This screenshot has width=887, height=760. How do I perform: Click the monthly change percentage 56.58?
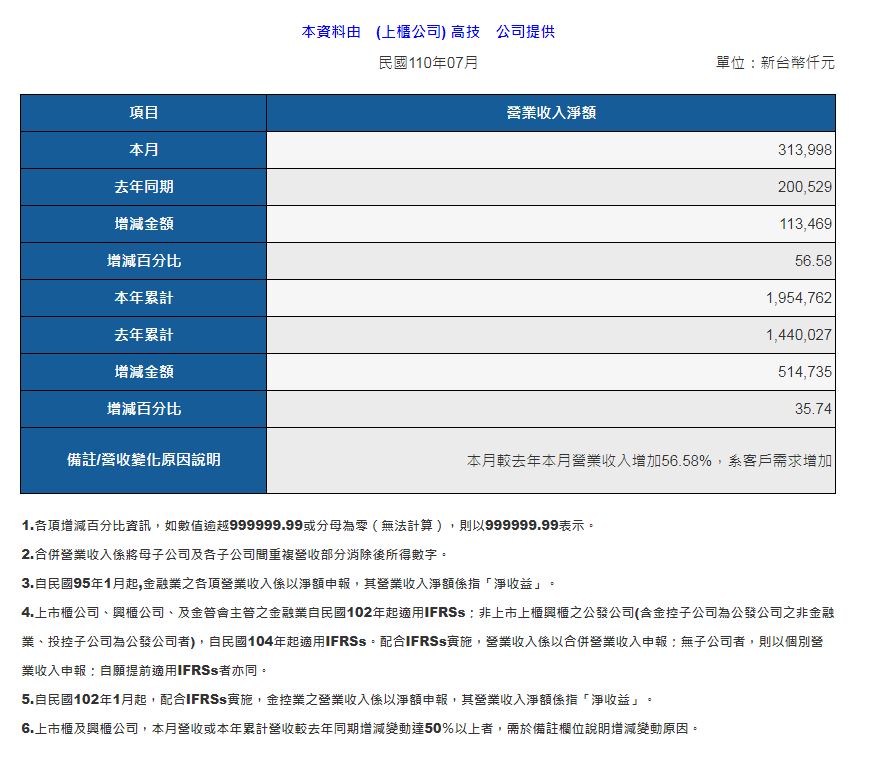click(x=814, y=261)
